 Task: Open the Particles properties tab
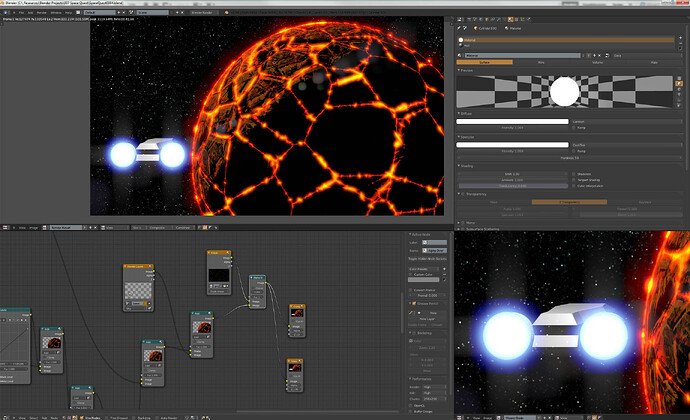point(522,19)
